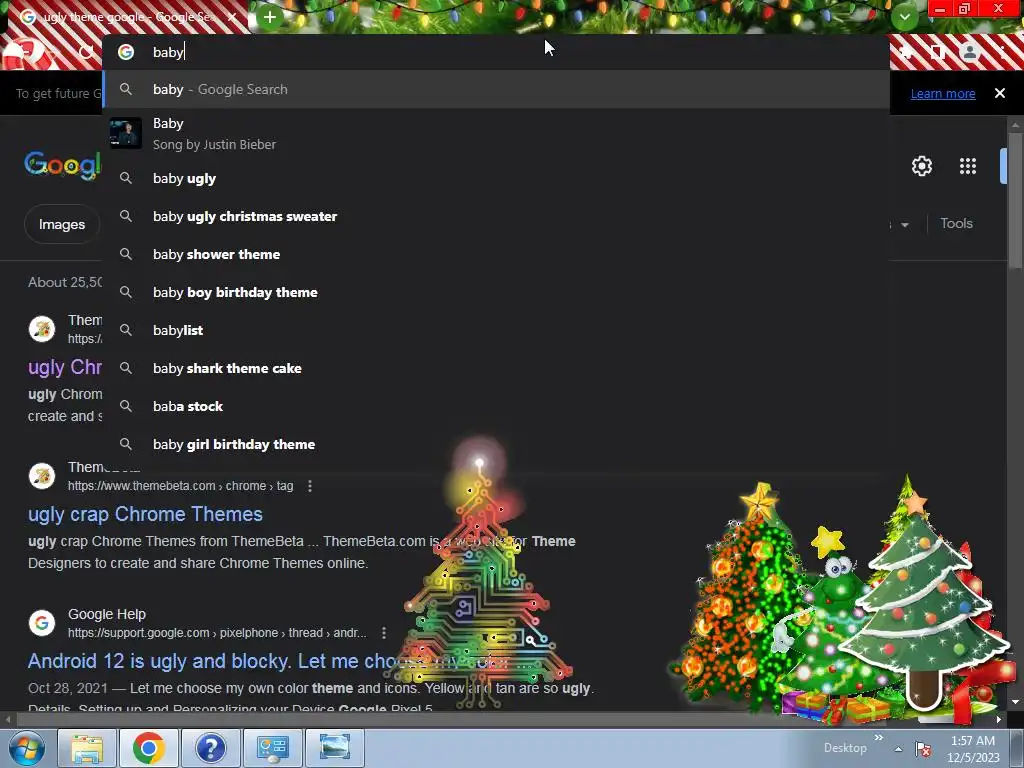The height and width of the screenshot is (768, 1024).
Task: Open the Windows Start orb
Action: [27, 748]
